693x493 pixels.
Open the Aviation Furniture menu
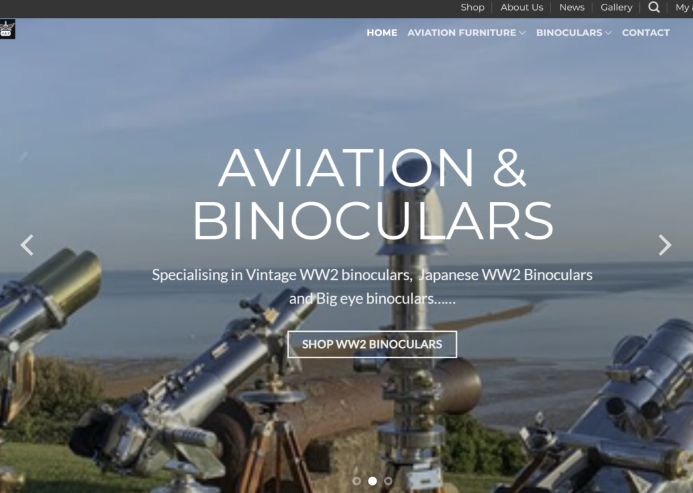(461, 33)
